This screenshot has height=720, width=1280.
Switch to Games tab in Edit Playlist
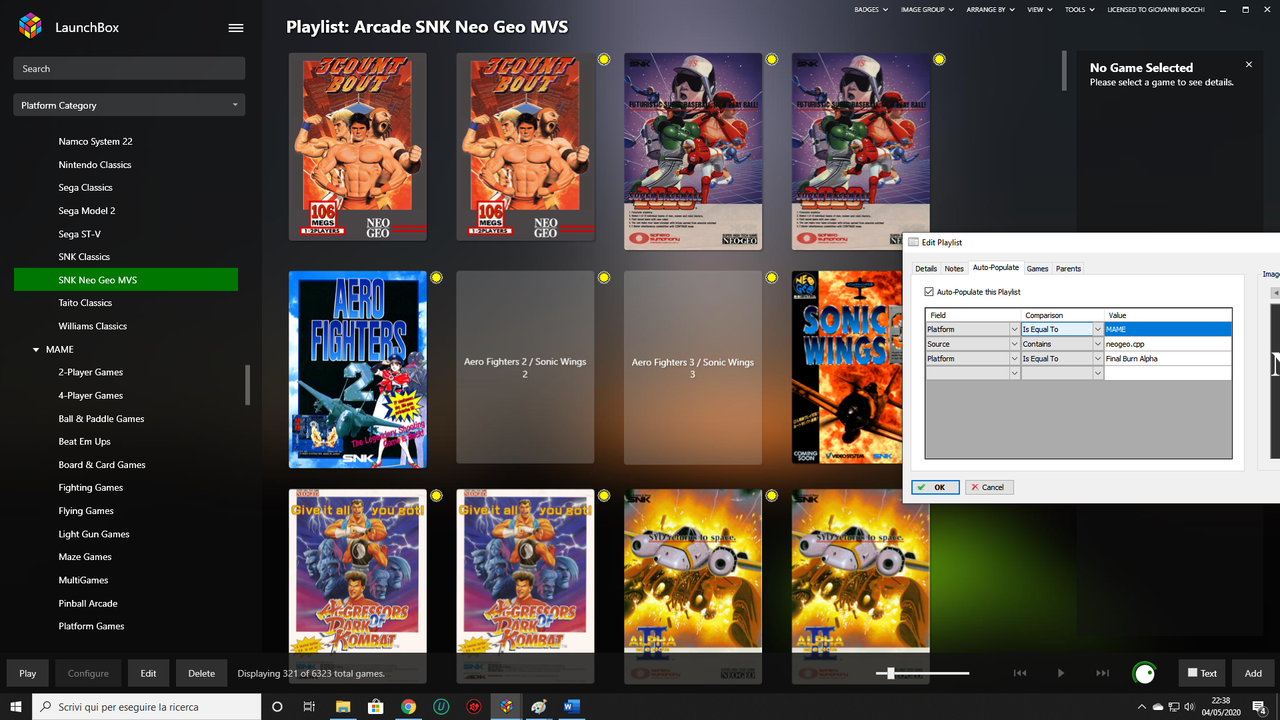pos(1037,268)
